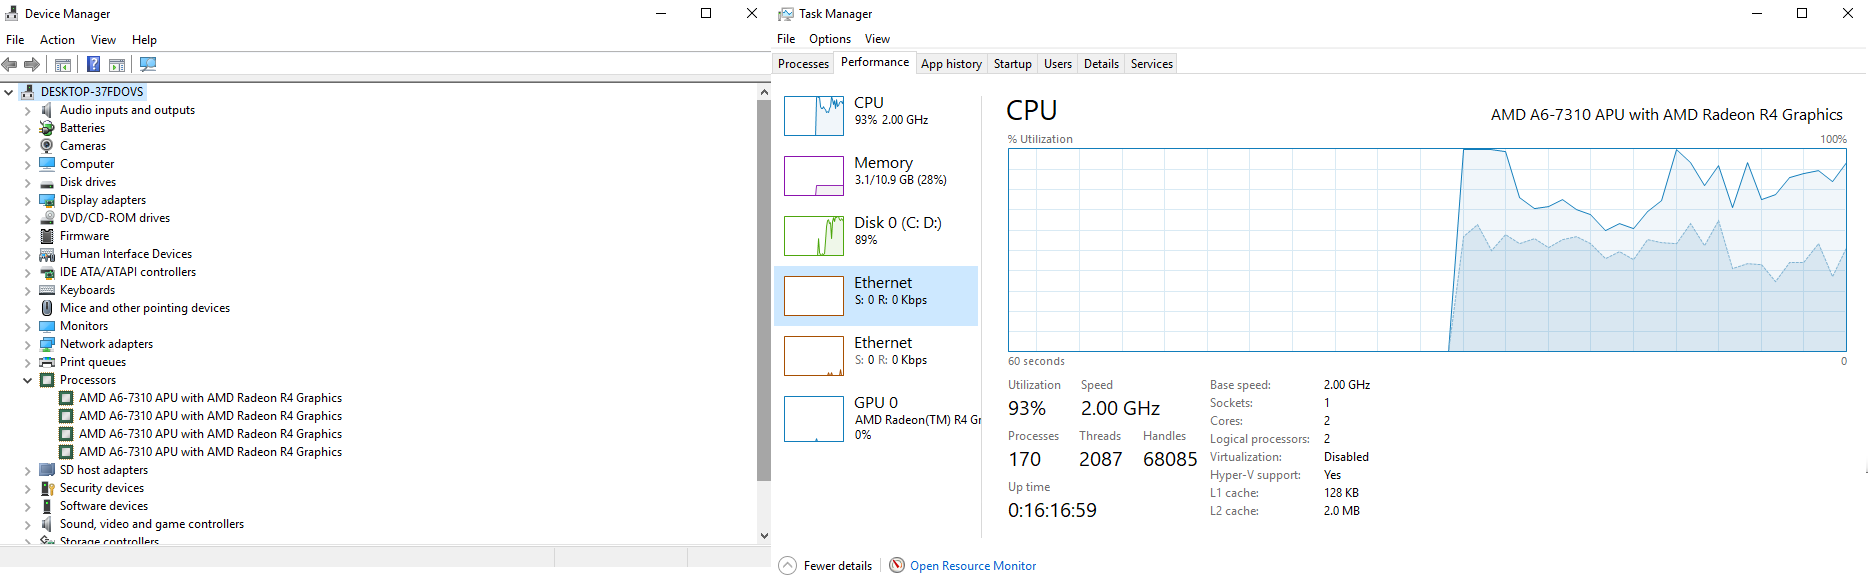This screenshot has width=1868, height=586.
Task: Switch to the App history tab
Action: click(x=951, y=64)
